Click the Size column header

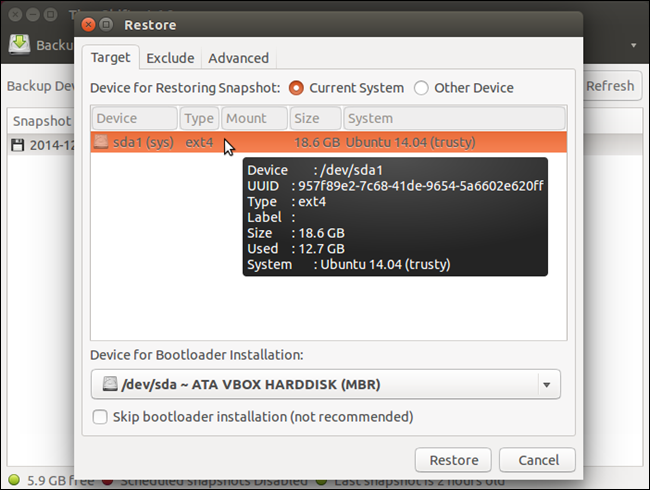point(315,118)
